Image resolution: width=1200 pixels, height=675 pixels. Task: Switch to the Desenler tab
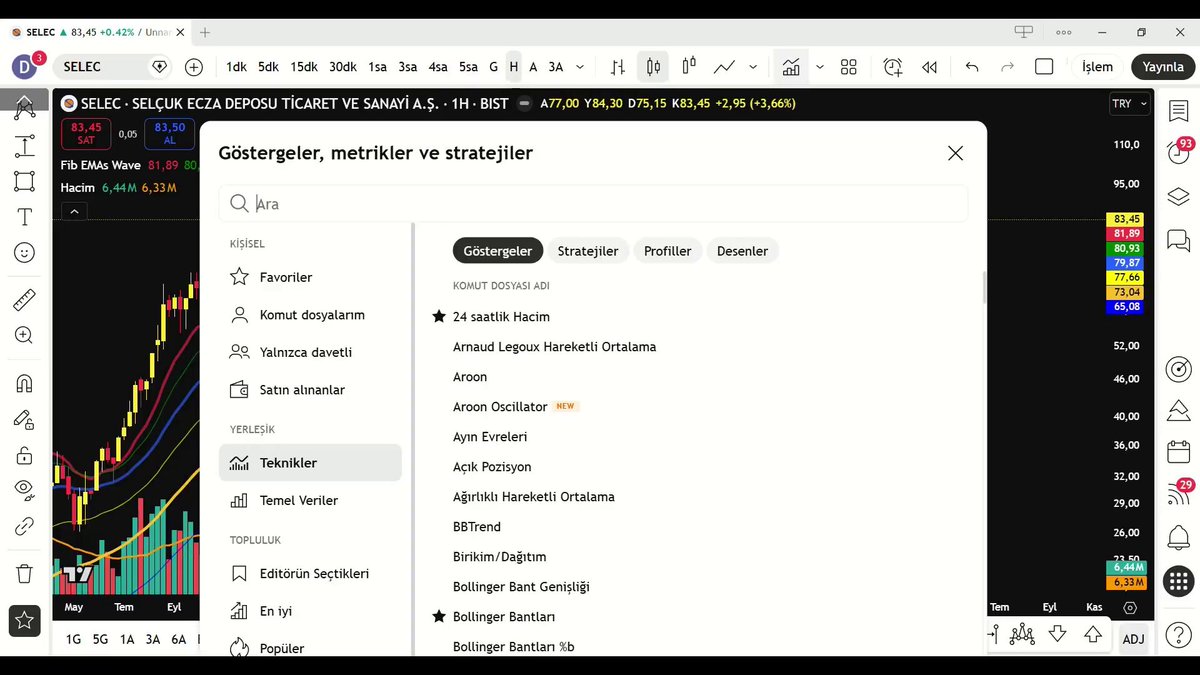click(x=743, y=251)
